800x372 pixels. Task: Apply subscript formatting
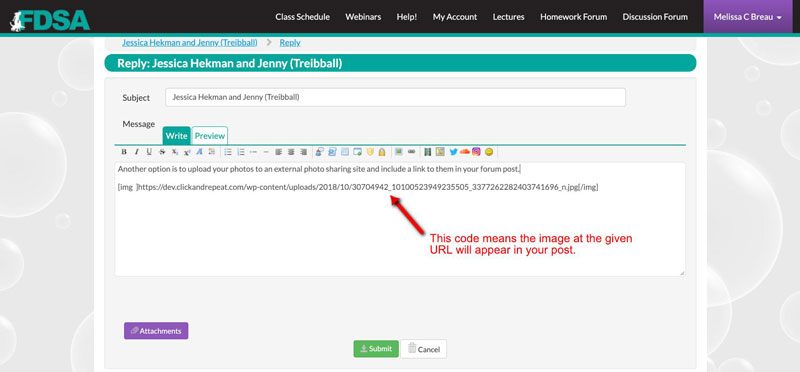[x=175, y=152]
